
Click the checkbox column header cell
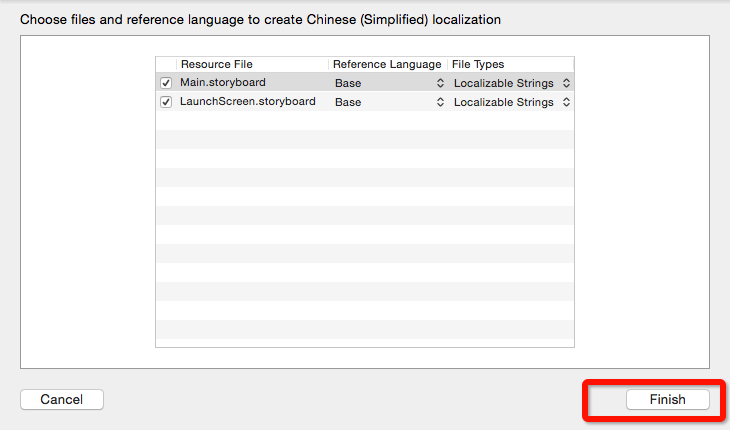(166, 64)
